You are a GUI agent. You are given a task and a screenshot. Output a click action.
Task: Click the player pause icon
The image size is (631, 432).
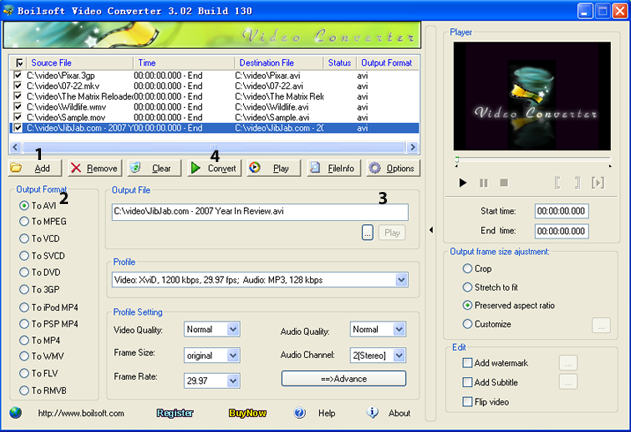483,183
